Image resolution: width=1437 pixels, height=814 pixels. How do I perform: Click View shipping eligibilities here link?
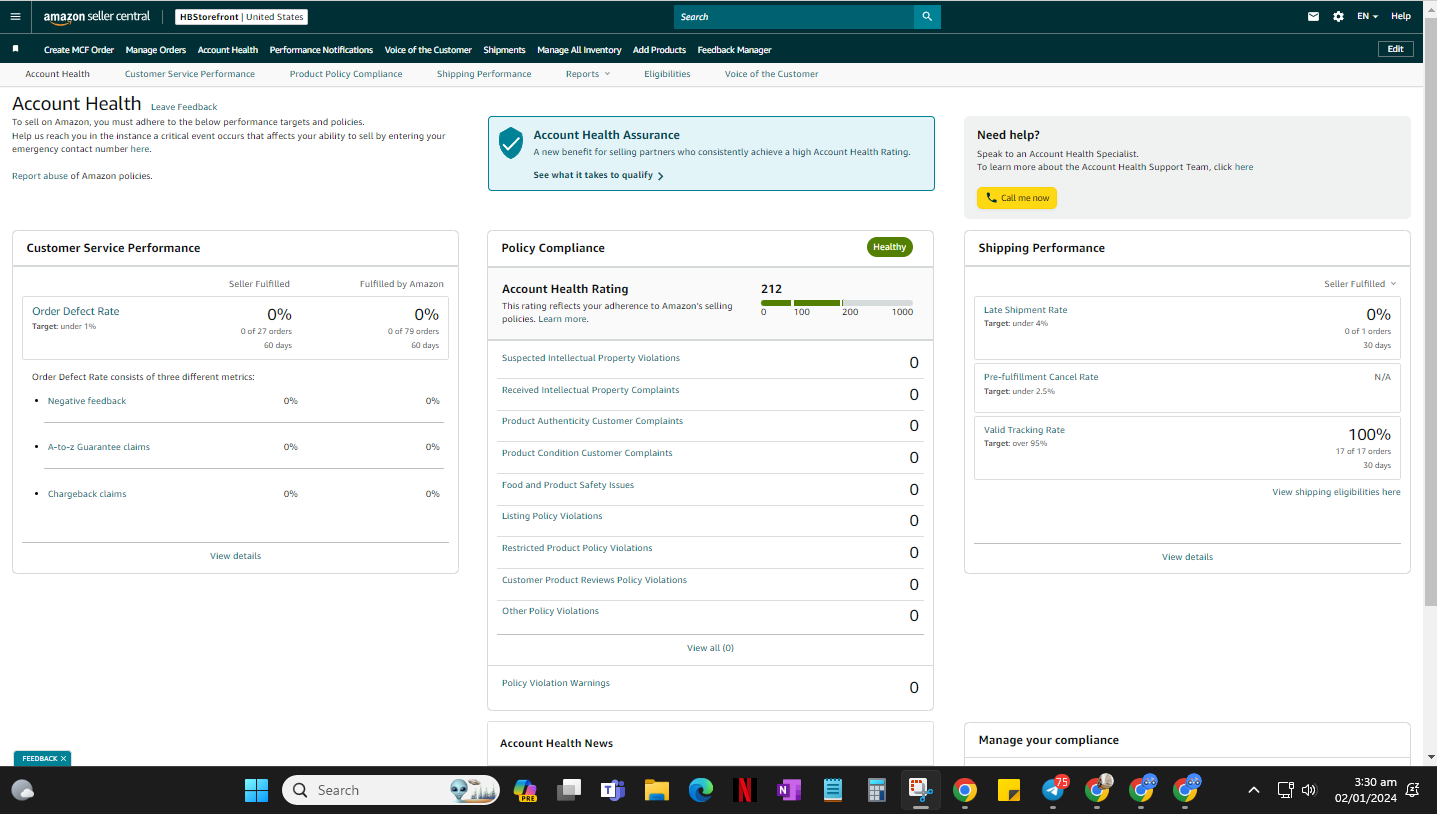coord(1336,492)
